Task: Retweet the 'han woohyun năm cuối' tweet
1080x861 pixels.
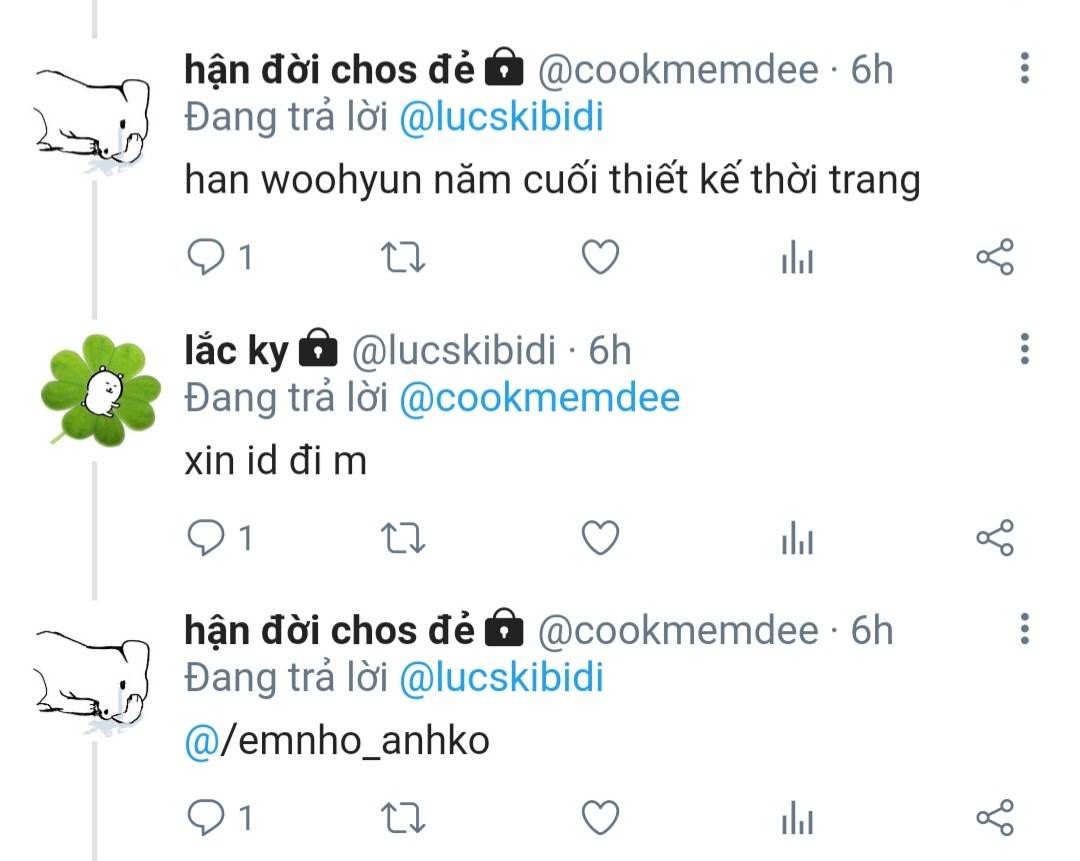Action: [x=403, y=258]
